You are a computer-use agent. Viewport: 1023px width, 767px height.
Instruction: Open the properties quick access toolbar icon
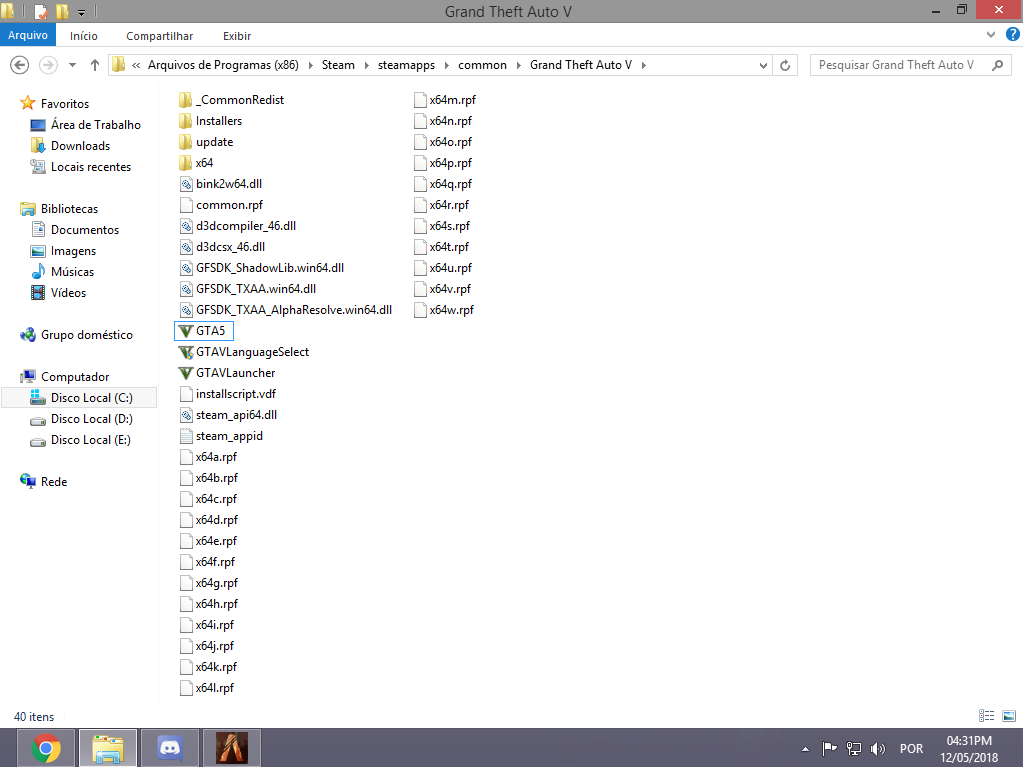tap(40, 12)
